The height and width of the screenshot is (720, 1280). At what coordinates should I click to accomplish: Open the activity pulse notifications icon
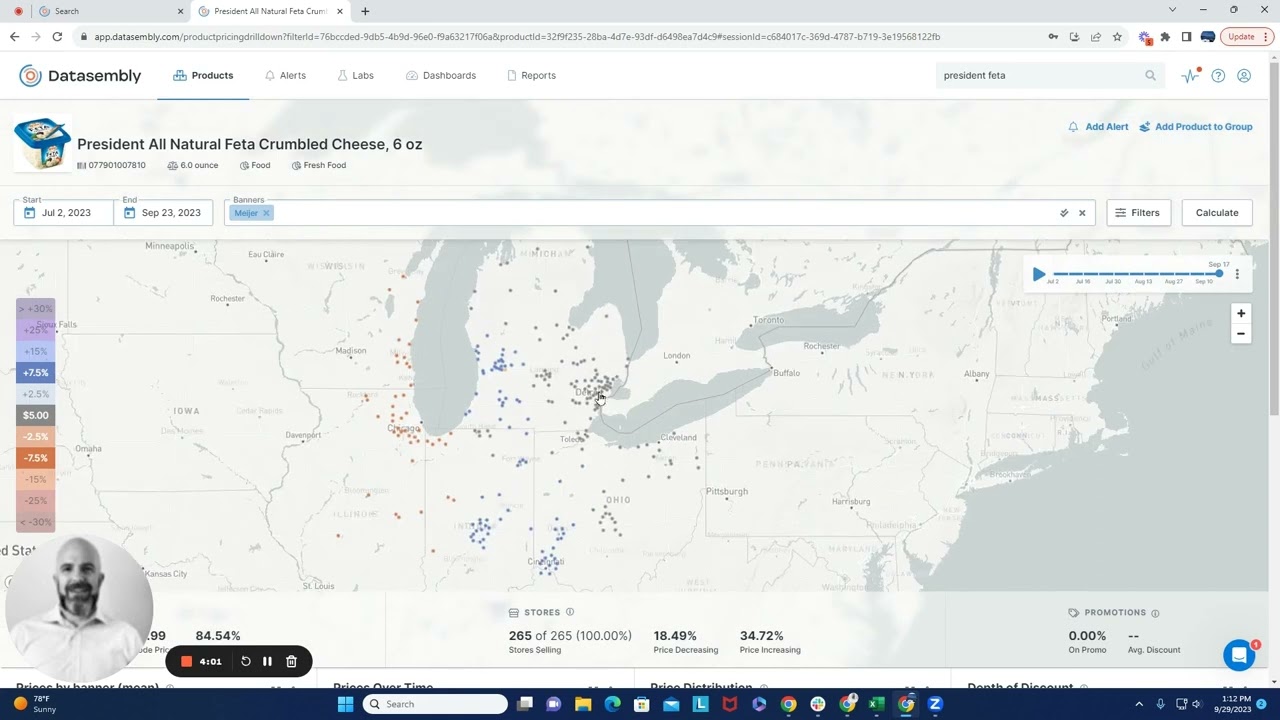tap(1190, 75)
